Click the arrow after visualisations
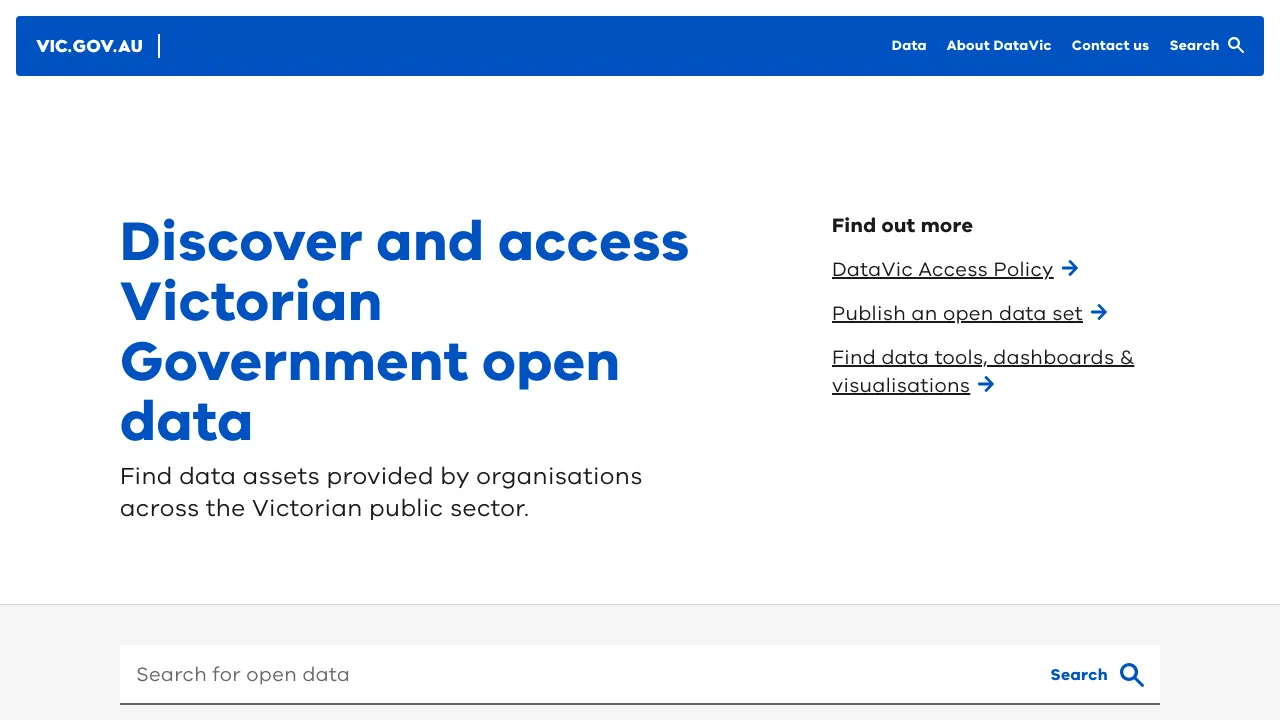This screenshot has width=1280, height=720. point(986,384)
